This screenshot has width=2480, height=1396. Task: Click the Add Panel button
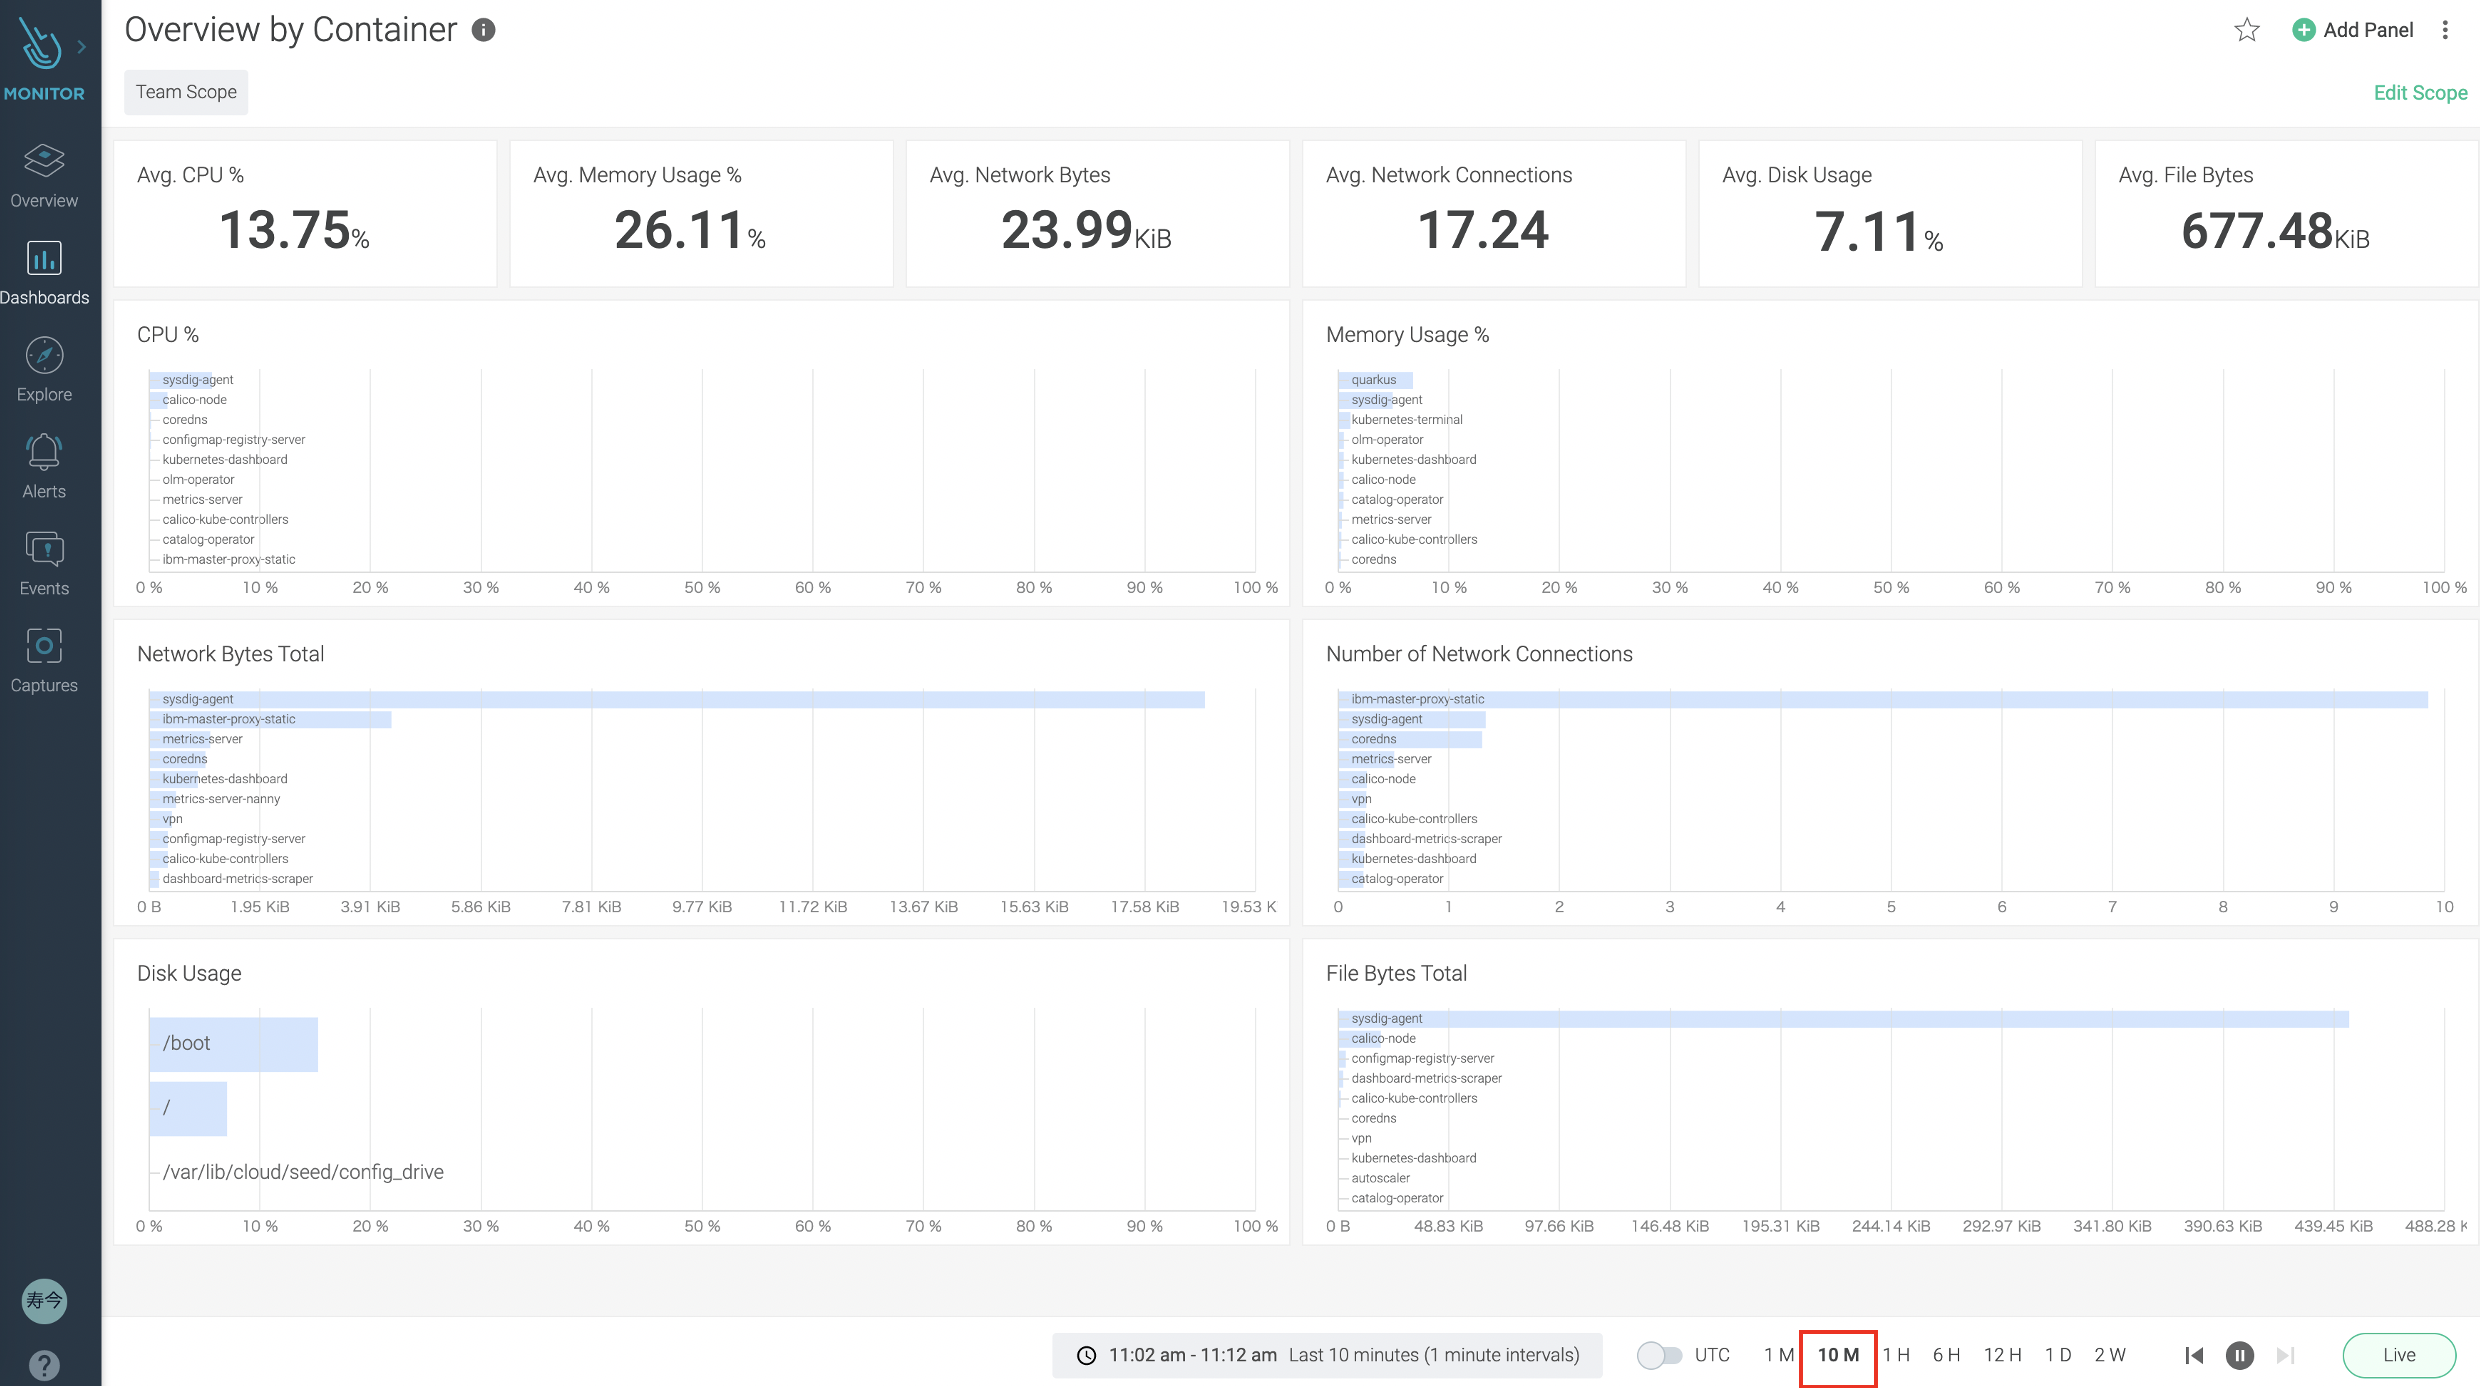pos(2353,30)
